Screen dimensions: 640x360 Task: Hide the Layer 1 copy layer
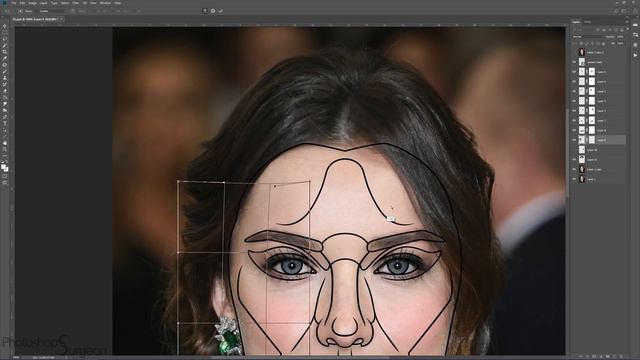click(x=574, y=169)
